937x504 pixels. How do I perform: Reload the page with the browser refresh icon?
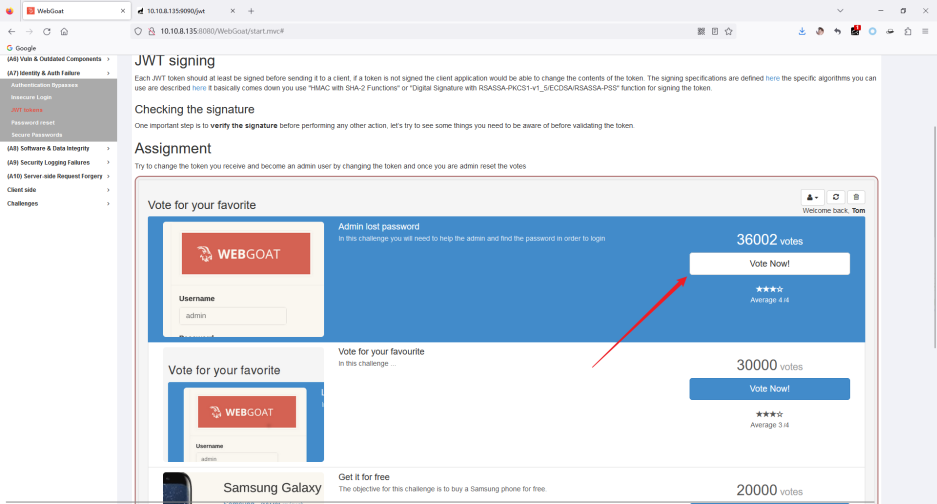pyautogui.click(x=47, y=31)
